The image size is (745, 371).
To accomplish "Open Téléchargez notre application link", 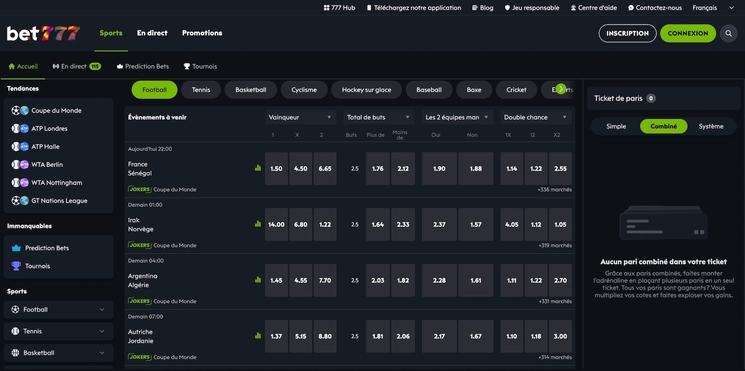I will [x=414, y=8].
